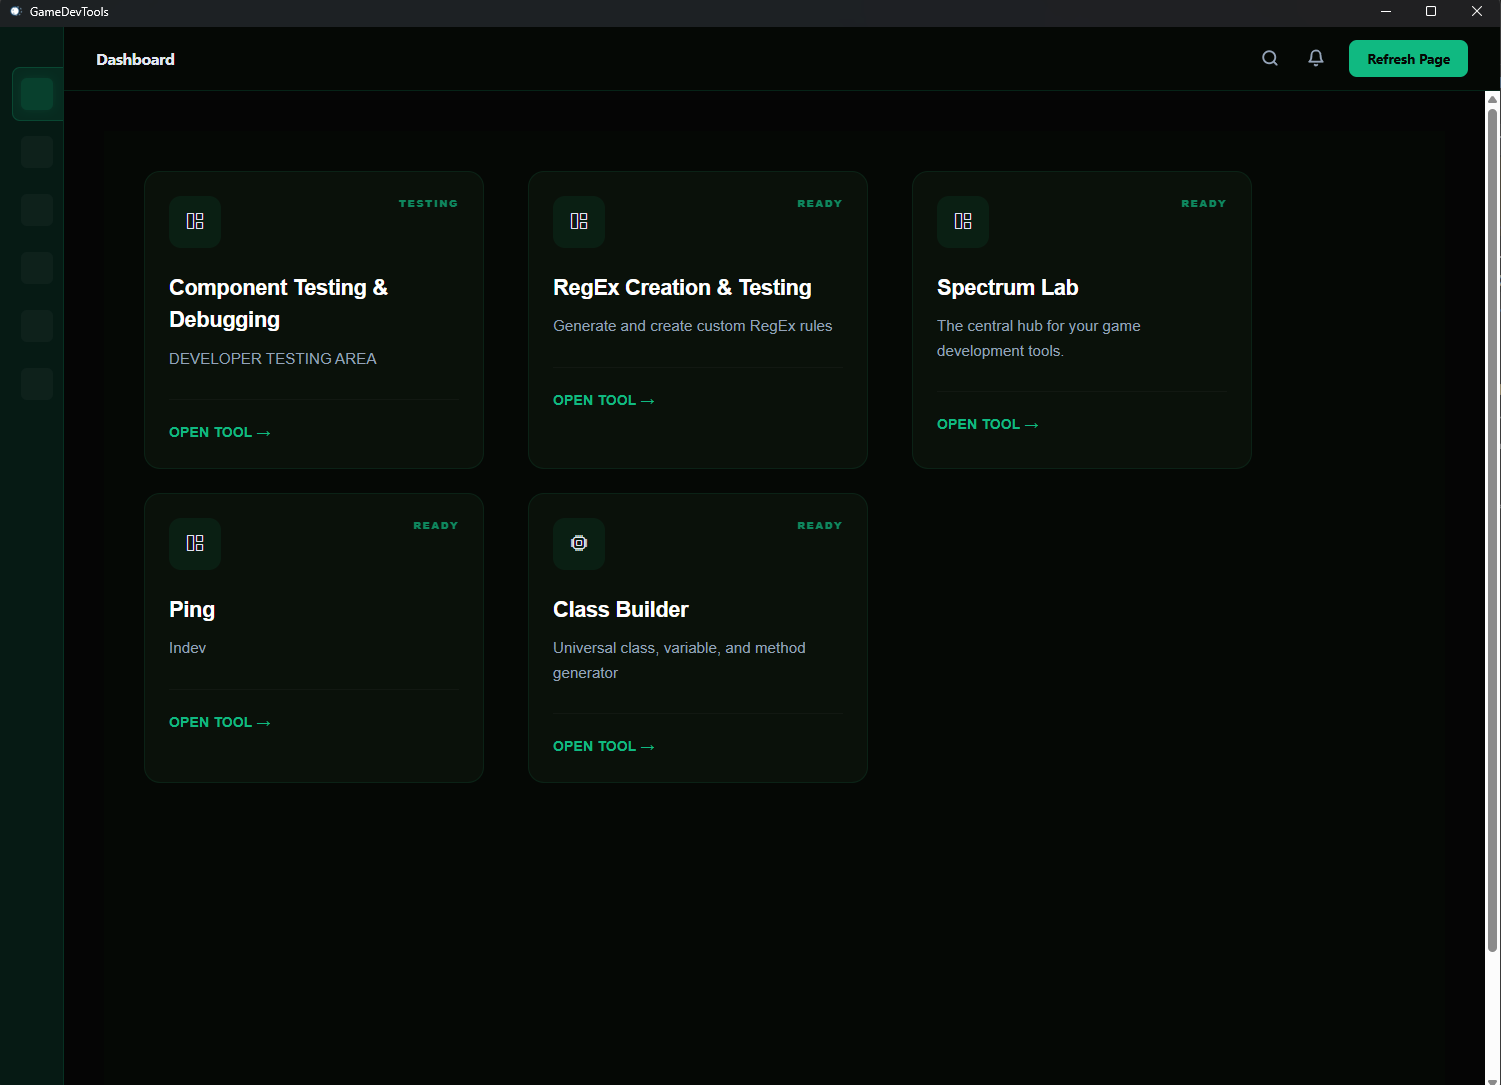Maximize the GameDevTools window
1501x1085 pixels.
pos(1431,12)
